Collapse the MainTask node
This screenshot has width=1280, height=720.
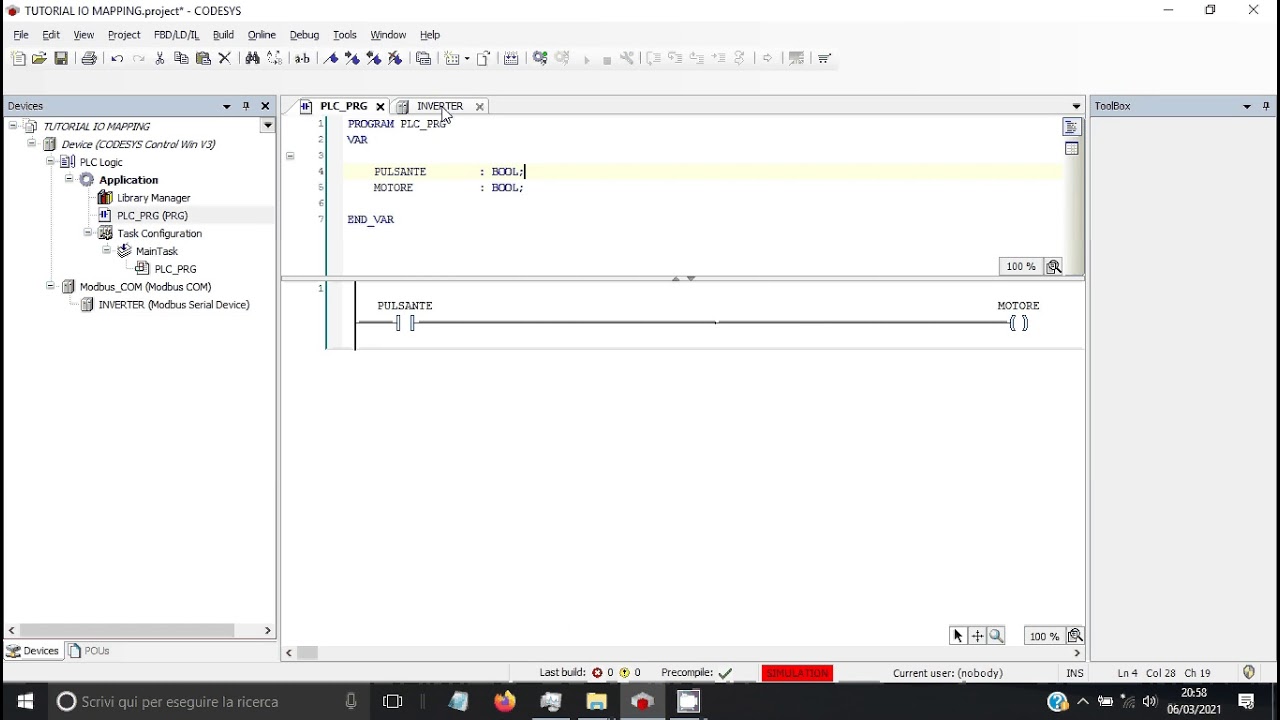pyautogui.click(x=106, y=251)
